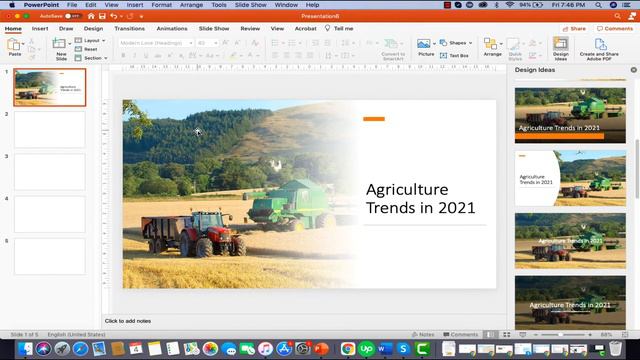
Task: Switch to the Insert tab
Action: coord(40,29)
